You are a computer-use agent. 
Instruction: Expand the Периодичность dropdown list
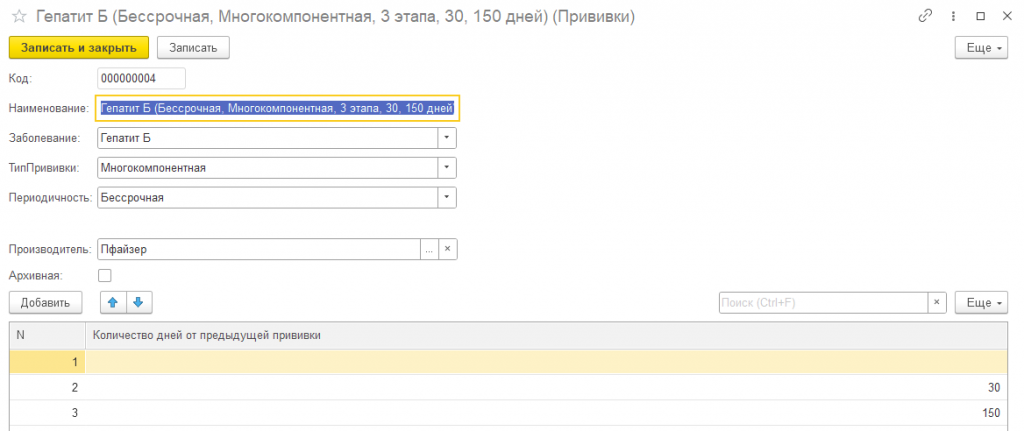(x=447, y=197)
